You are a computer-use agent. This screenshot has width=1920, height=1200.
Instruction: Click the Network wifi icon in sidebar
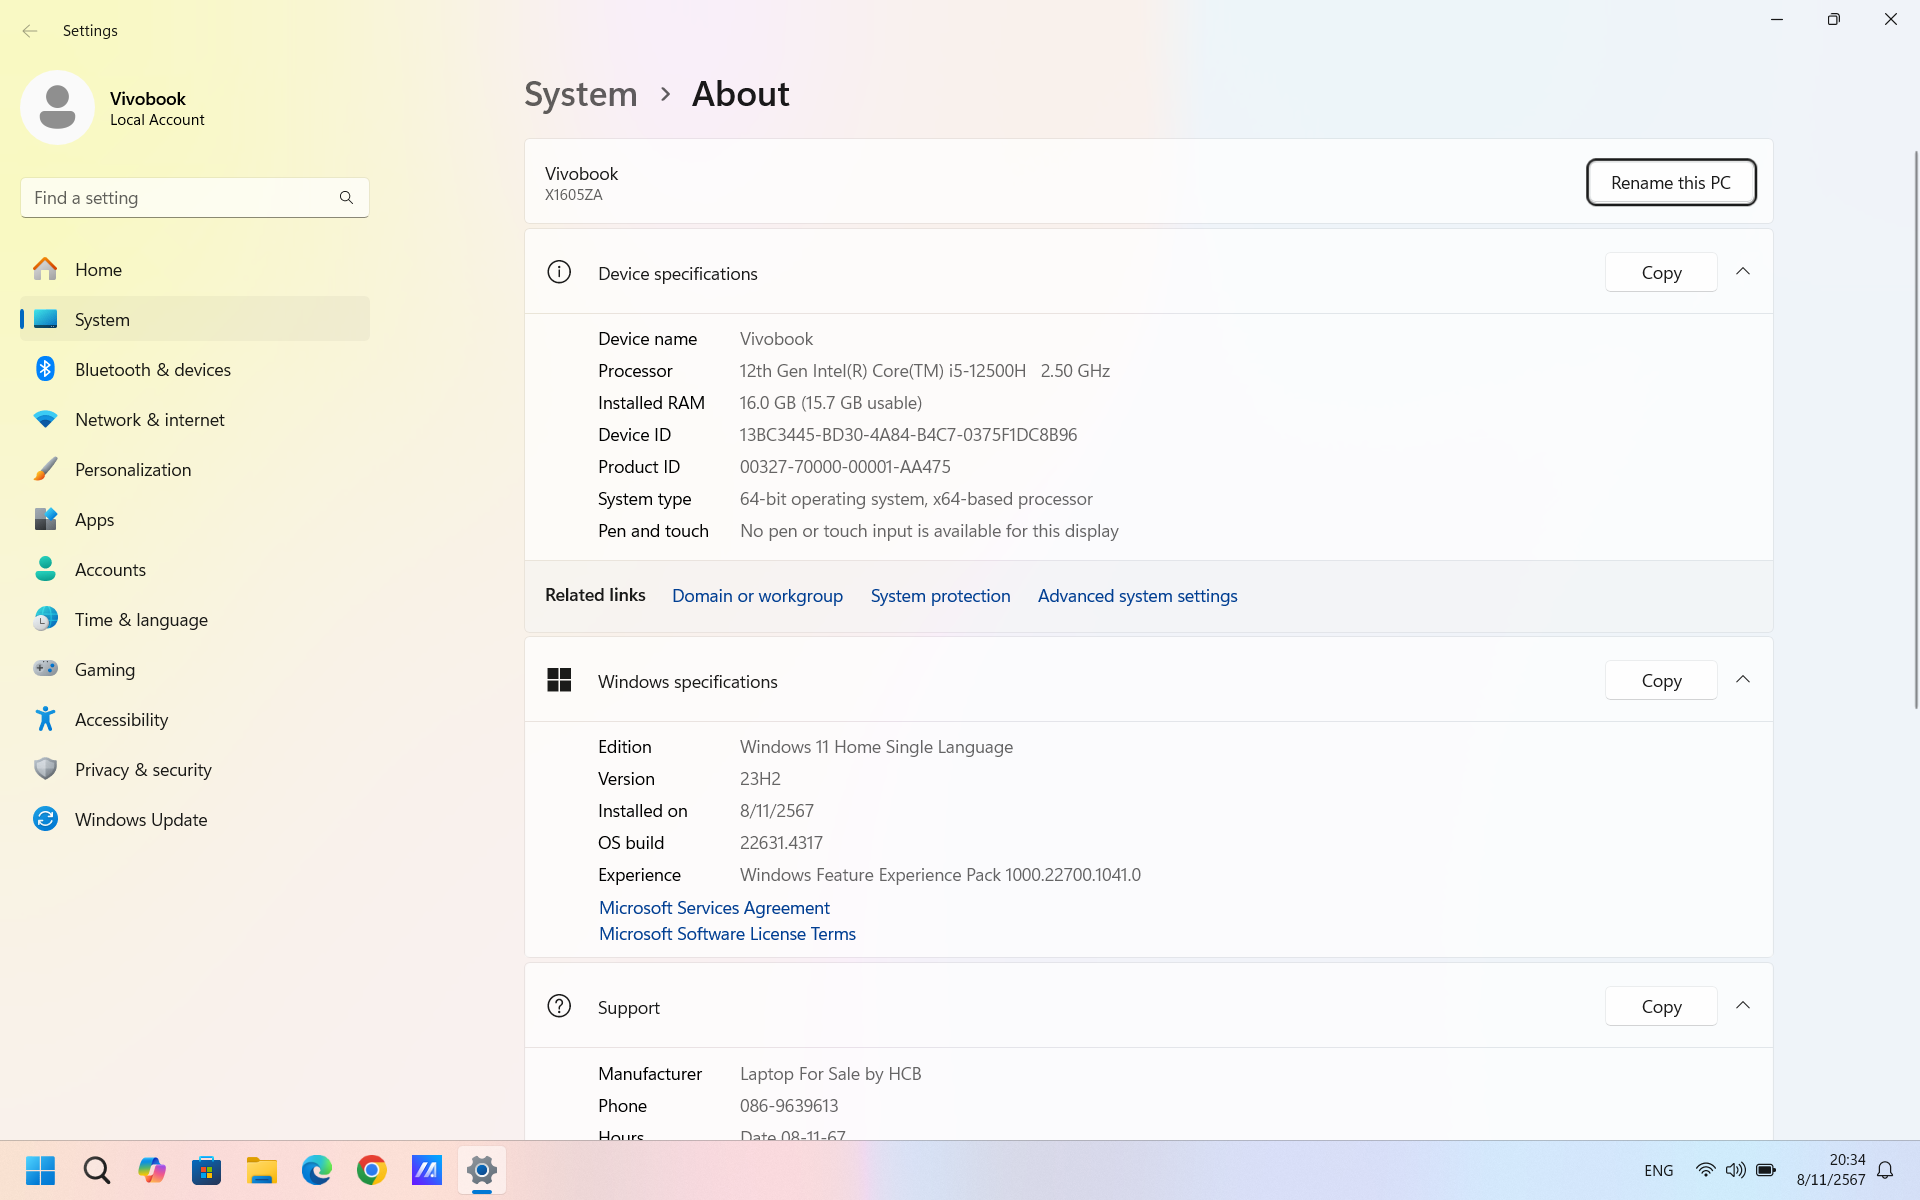(x=45, y=419)
